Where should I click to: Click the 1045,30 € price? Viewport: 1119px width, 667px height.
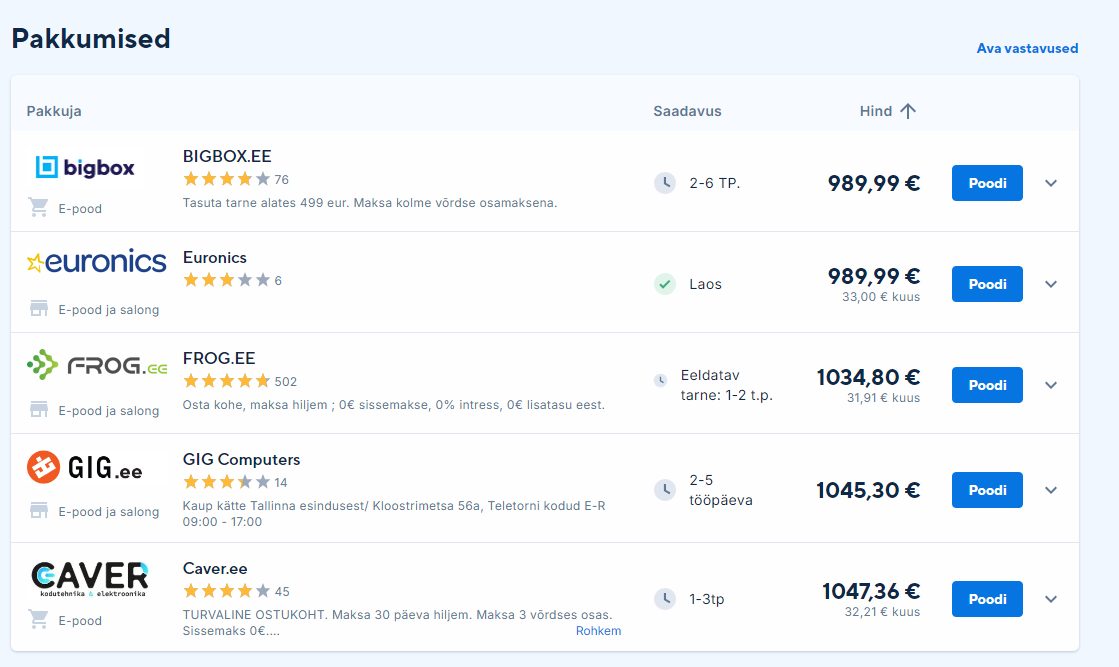[869, 490]
